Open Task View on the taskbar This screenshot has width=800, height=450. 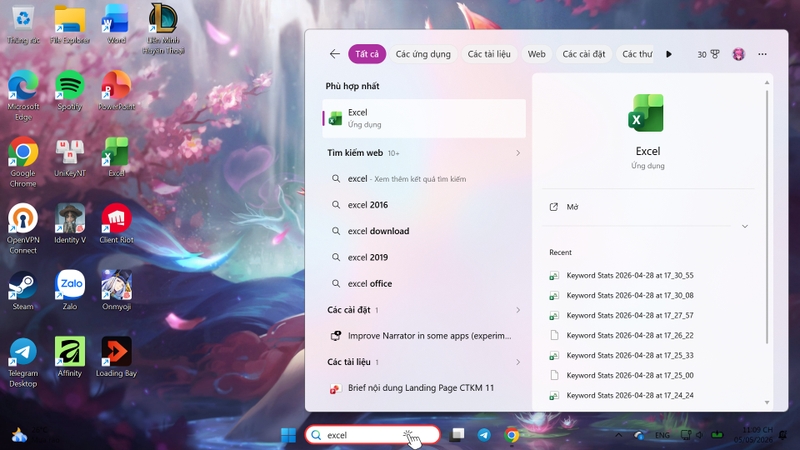click(457, 435)
